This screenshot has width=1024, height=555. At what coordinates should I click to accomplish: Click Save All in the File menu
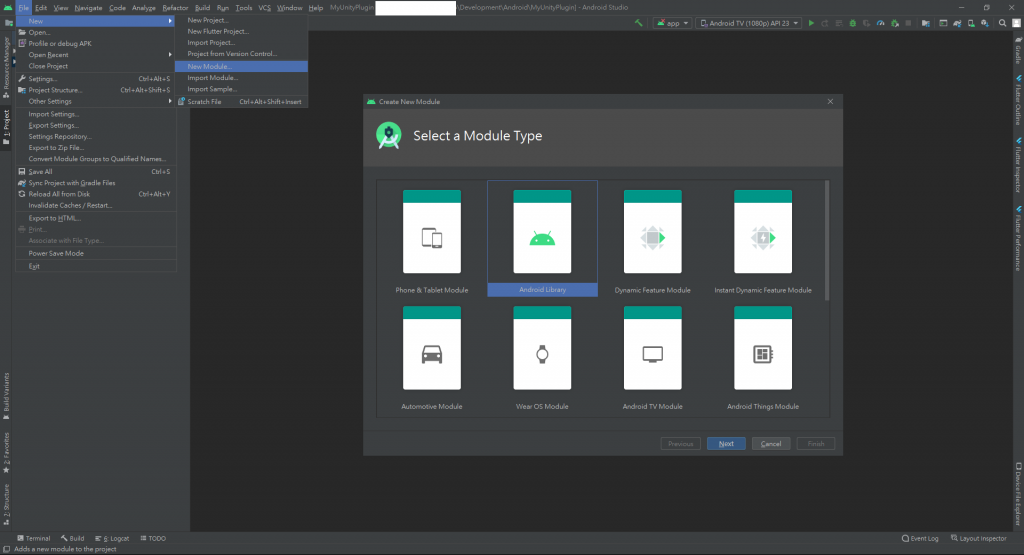point(96,172)
